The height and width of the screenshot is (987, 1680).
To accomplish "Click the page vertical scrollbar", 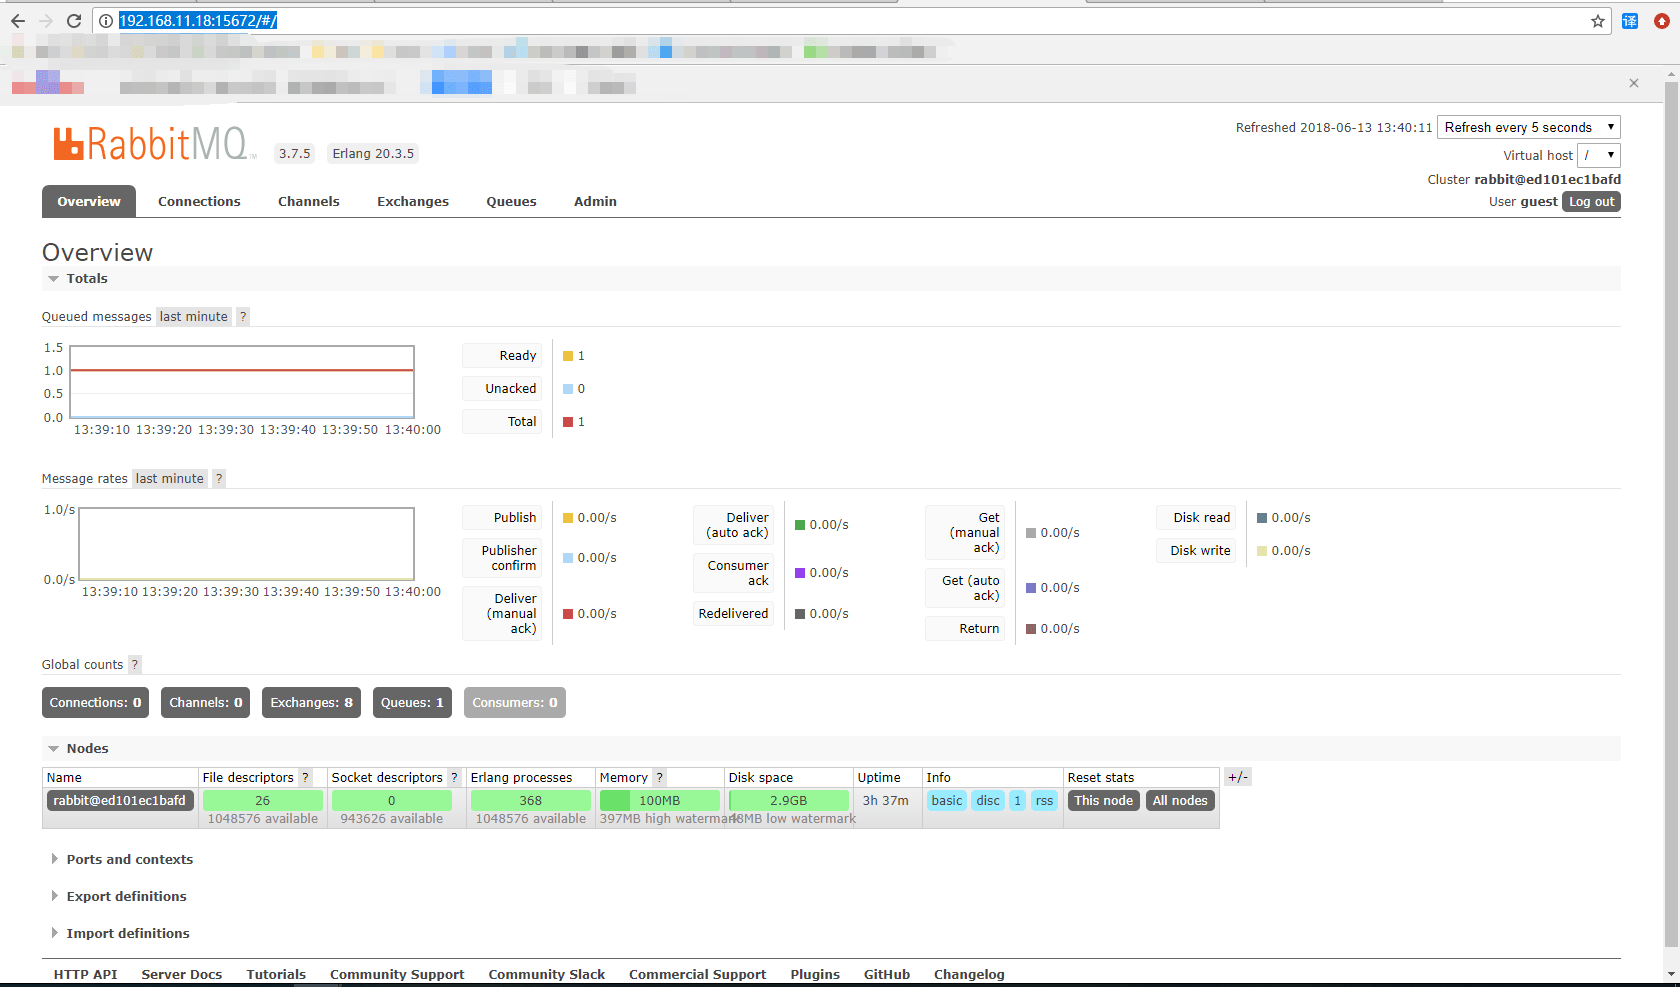I will (x=1671, y=515).
